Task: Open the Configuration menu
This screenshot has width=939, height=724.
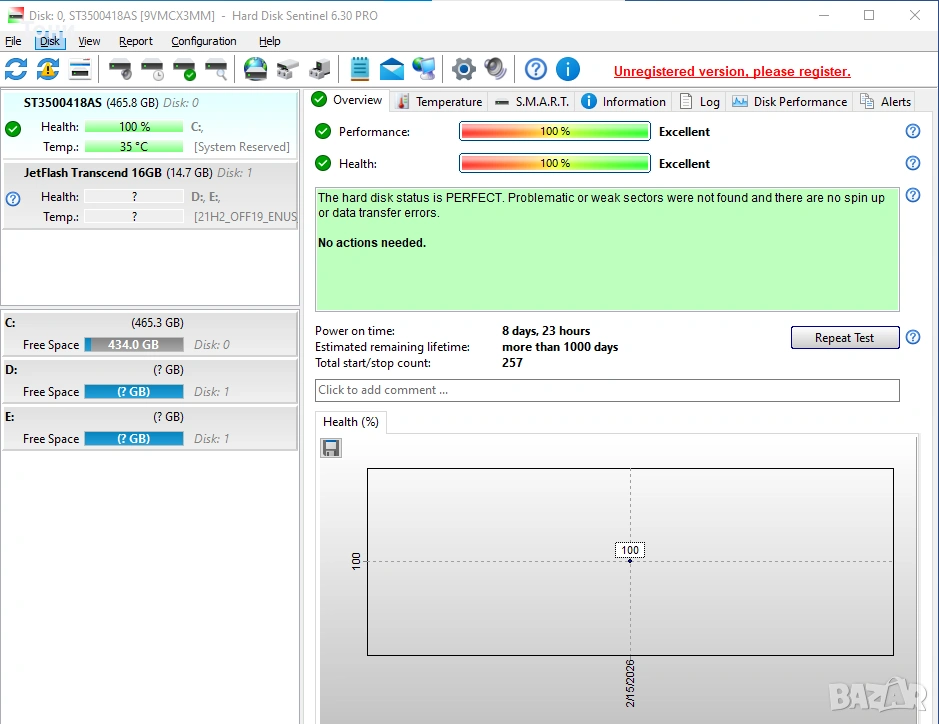Action: click(x=203, y=41)
